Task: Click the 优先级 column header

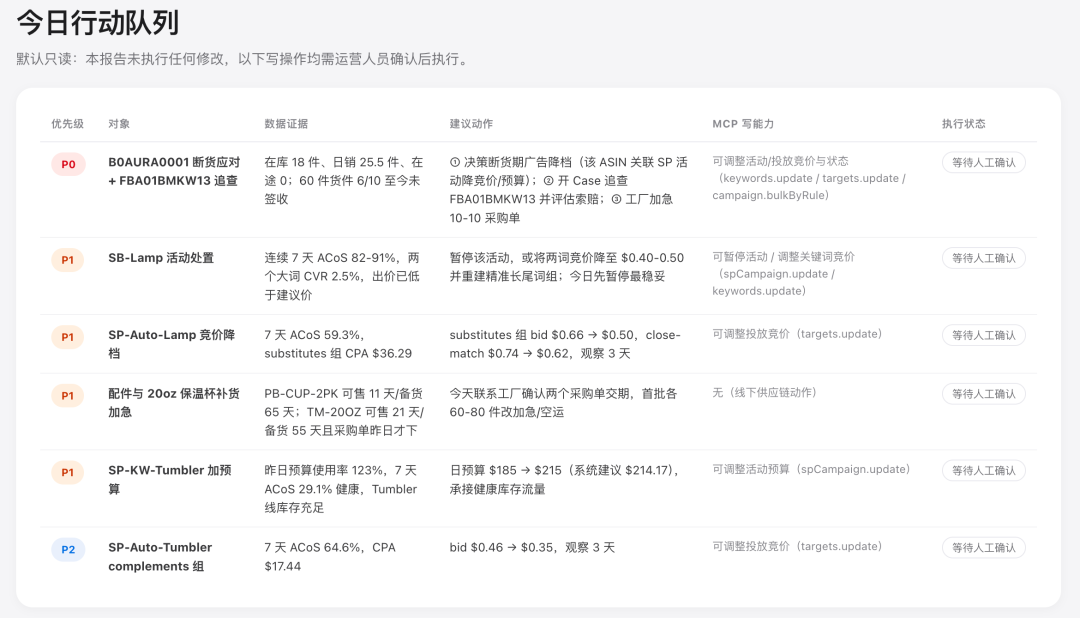Action: click(68, 124)
